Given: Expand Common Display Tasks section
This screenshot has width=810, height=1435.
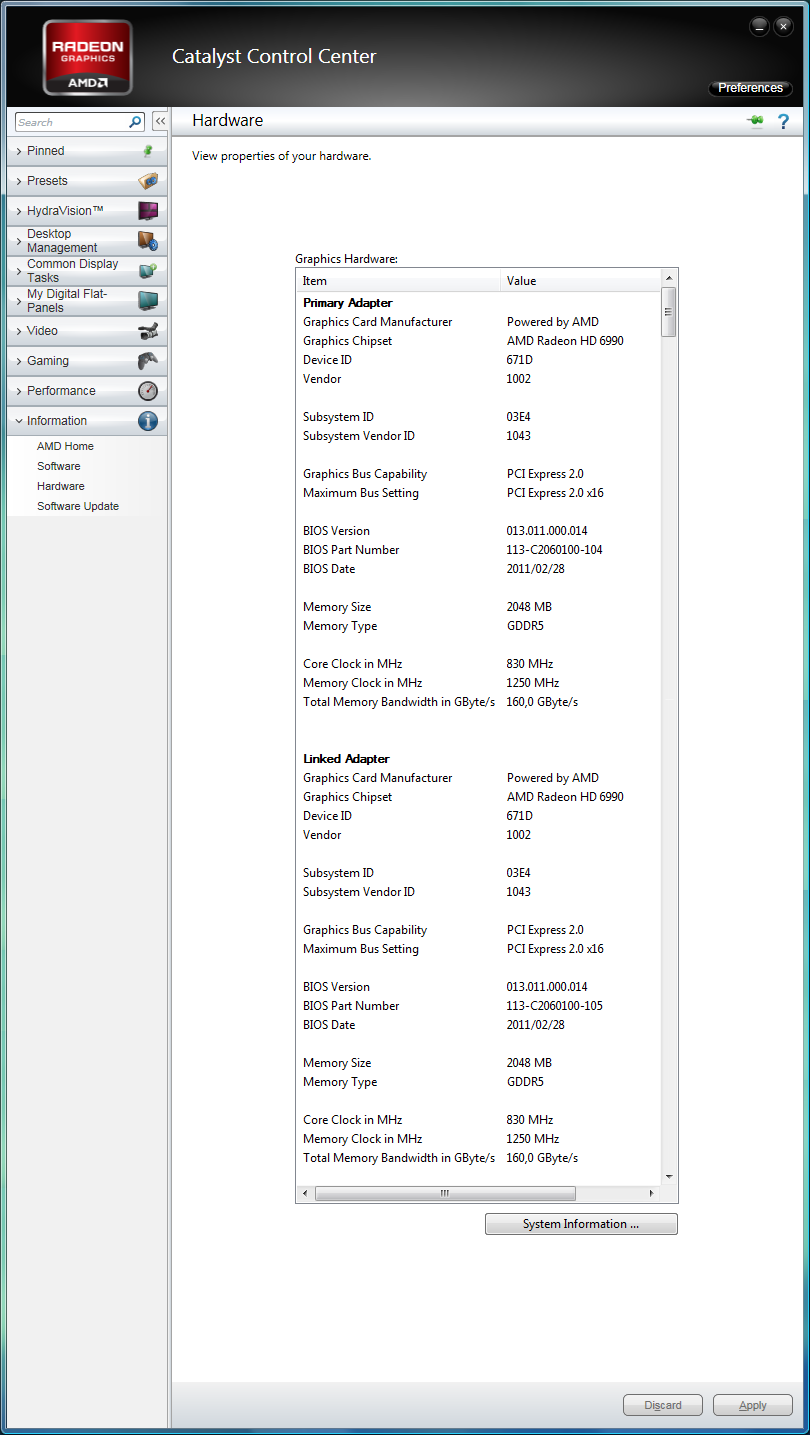Looking at the screenshot, I should (87, 271).
